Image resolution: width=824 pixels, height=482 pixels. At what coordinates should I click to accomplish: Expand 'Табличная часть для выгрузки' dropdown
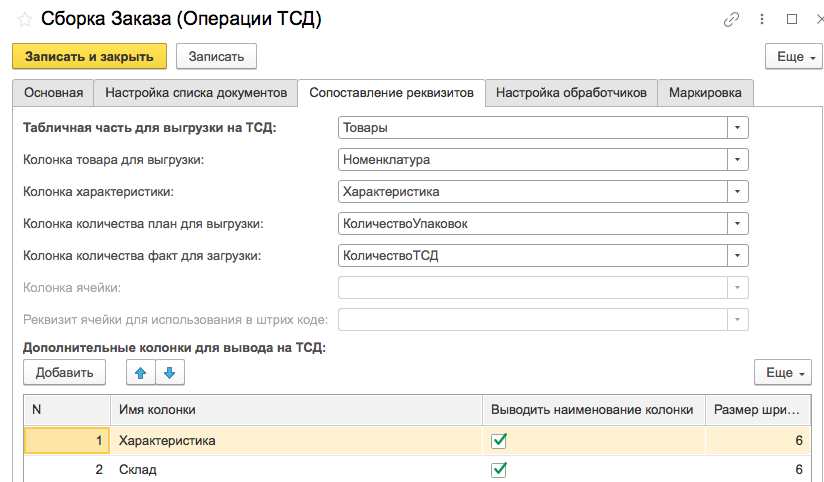[x=738, y=128]
